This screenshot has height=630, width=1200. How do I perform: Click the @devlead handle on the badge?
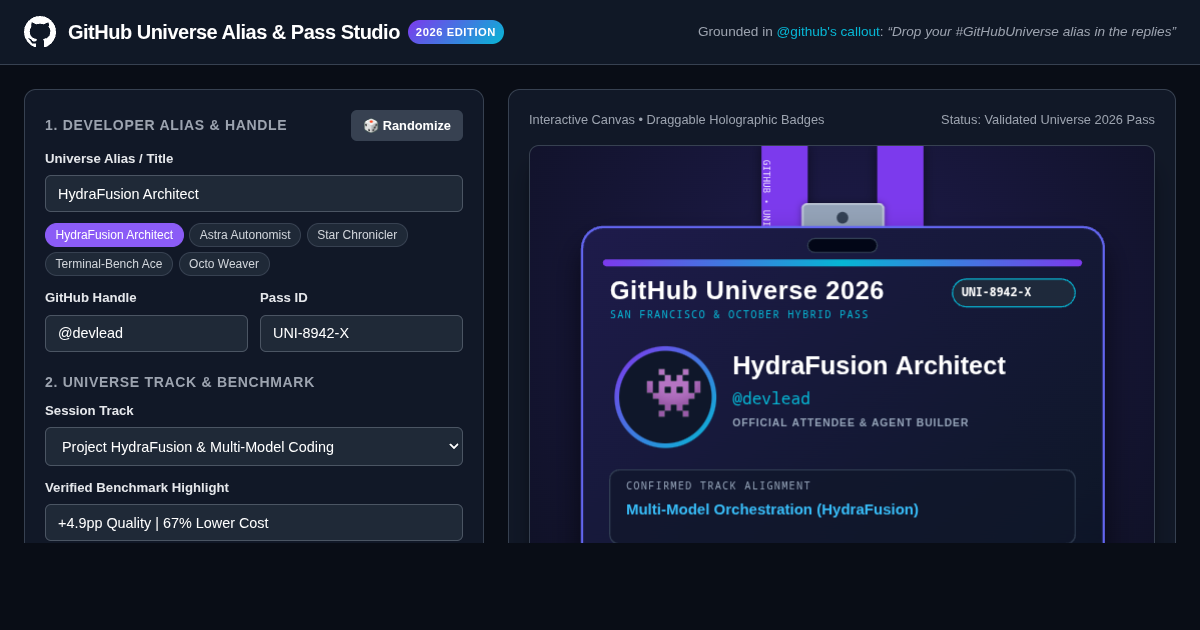click(771, 399)
